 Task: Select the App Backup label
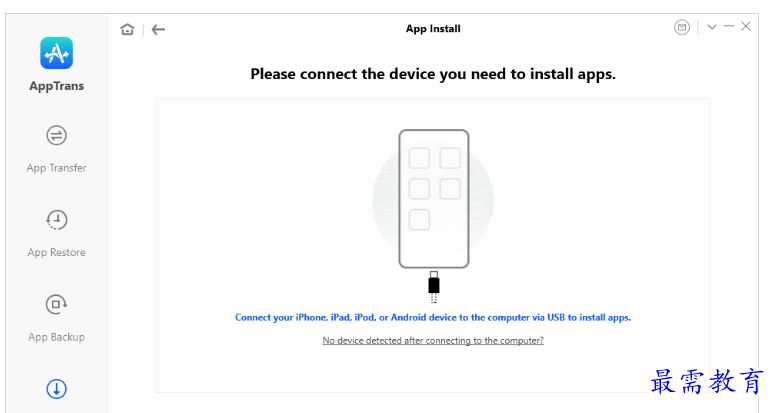(x=56, y=337)
